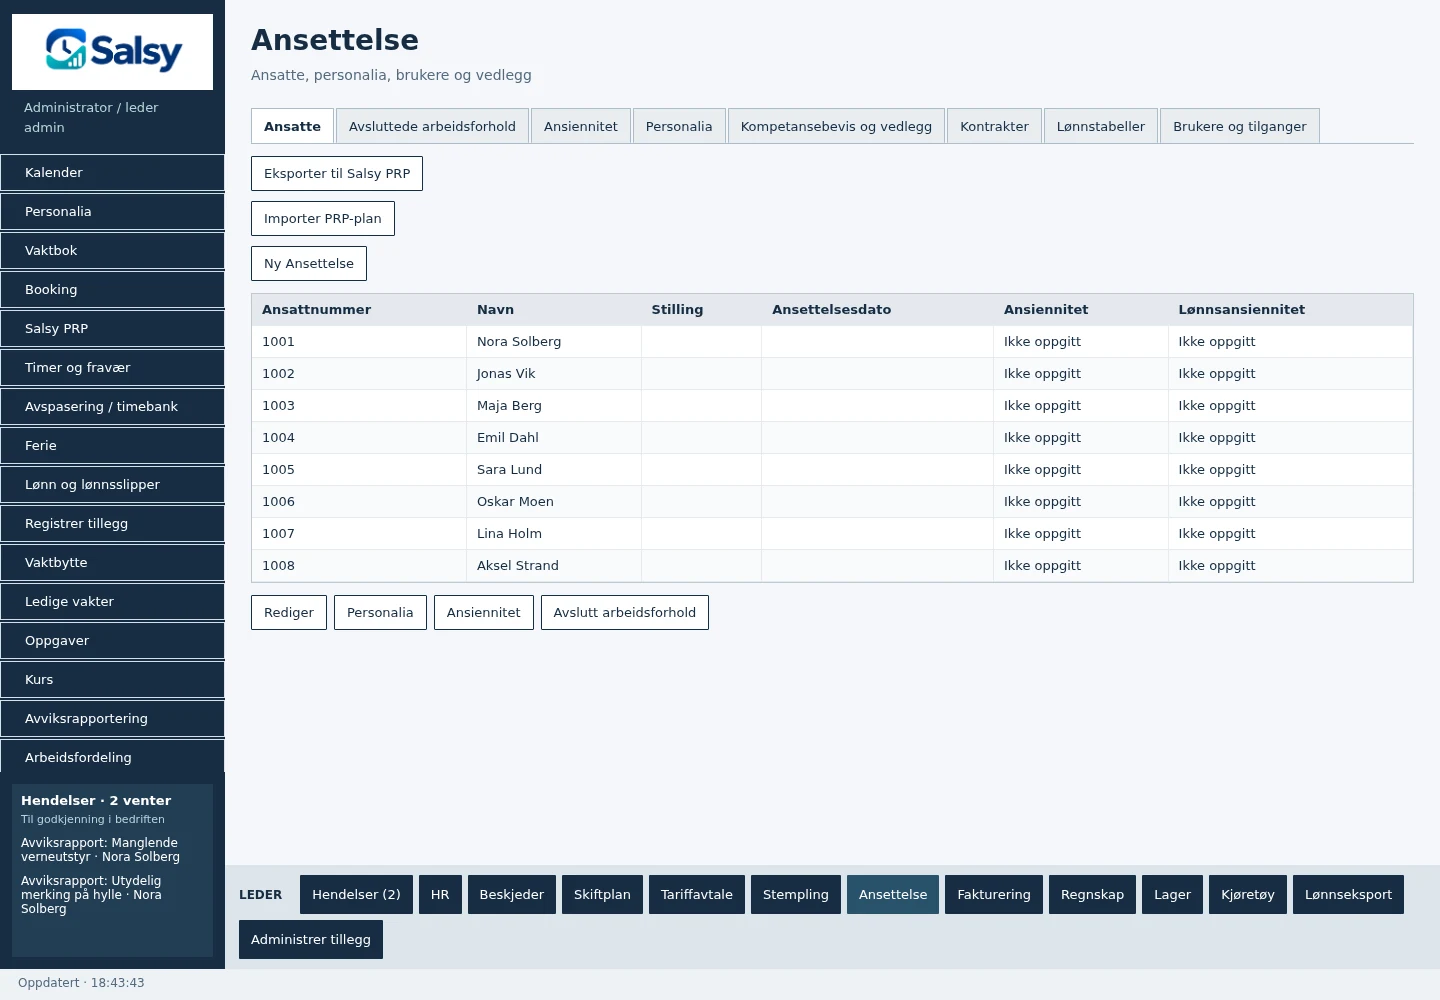
Task: Click the Salsy logo
Action: point(112,52)
